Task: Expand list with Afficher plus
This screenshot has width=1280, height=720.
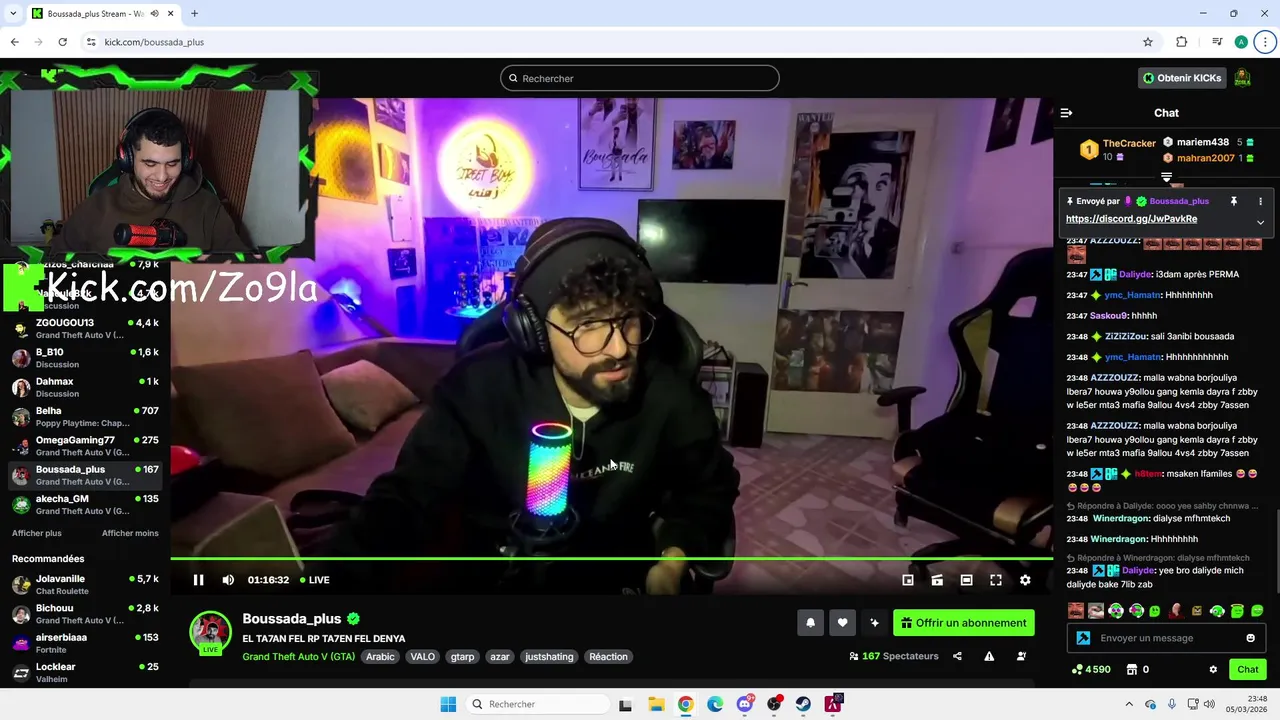Action: tap(37, 533)
